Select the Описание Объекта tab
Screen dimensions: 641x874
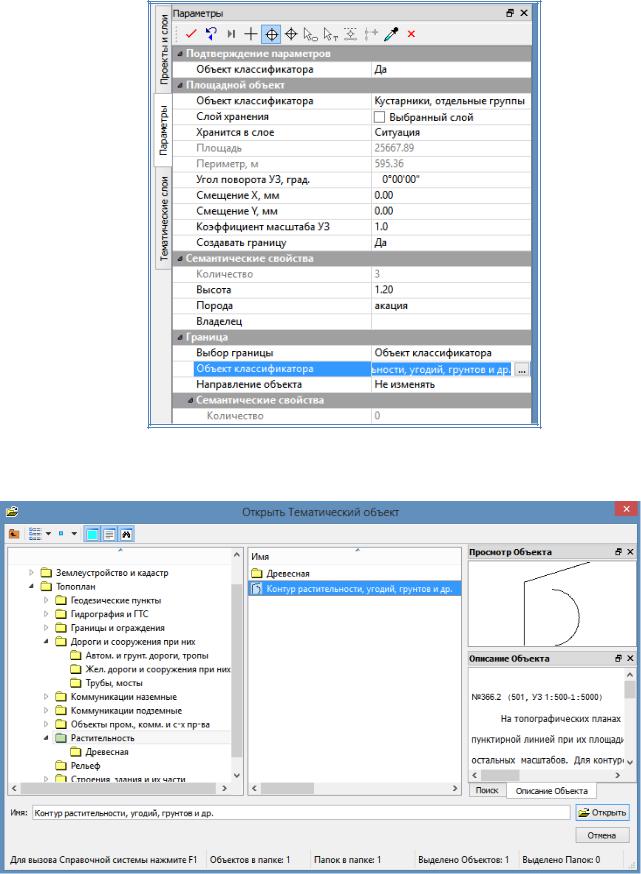[x=551, y=790]
